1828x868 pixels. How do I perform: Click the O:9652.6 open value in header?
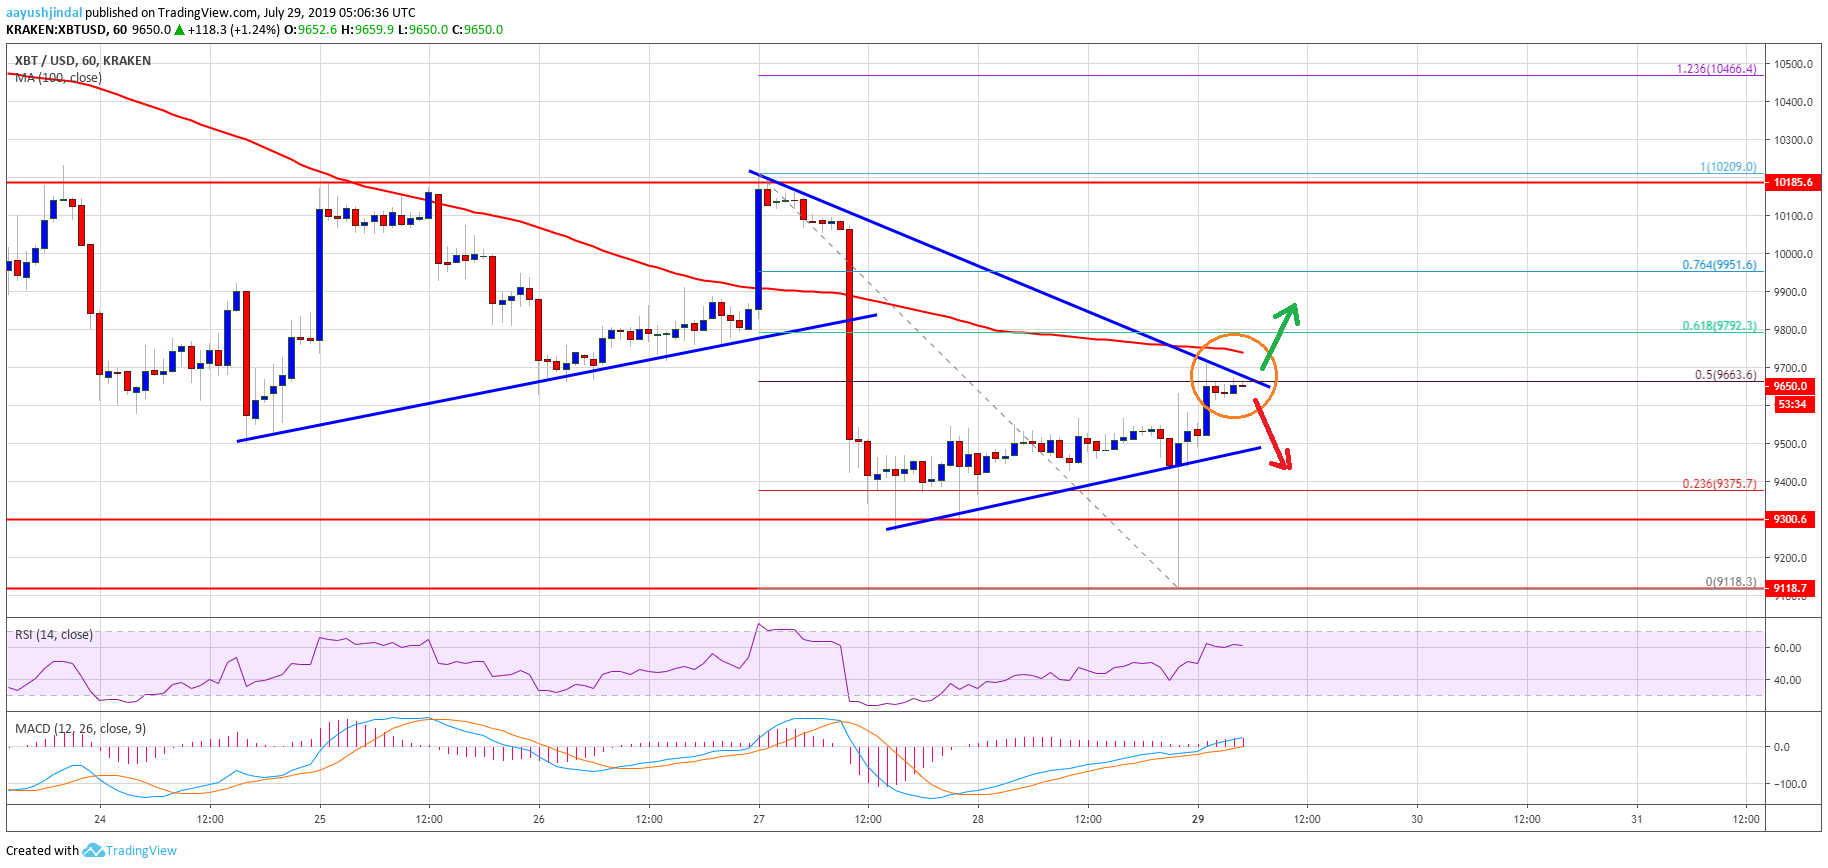click(x=311, y=30)
